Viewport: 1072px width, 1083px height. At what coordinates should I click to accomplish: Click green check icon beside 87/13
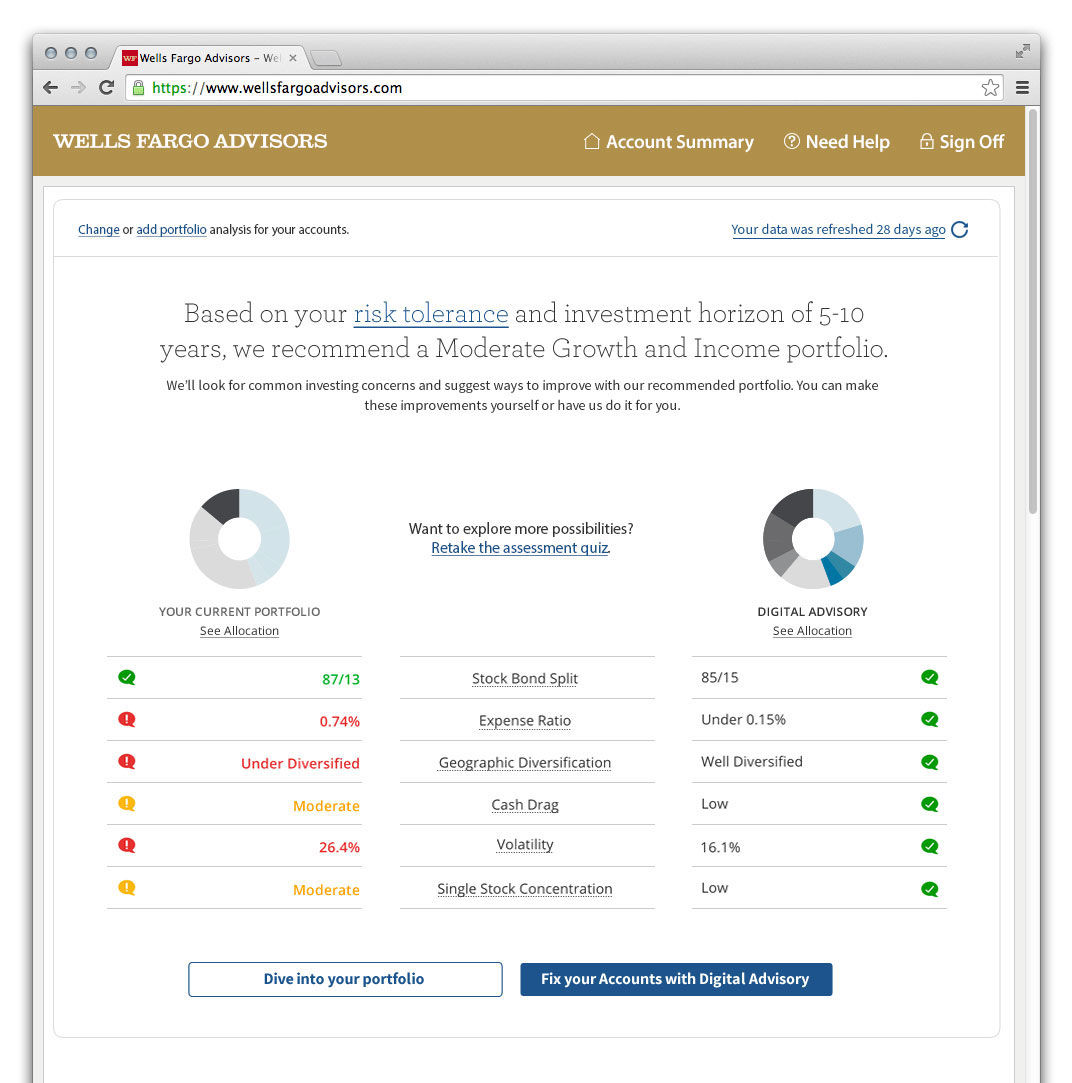126,677
